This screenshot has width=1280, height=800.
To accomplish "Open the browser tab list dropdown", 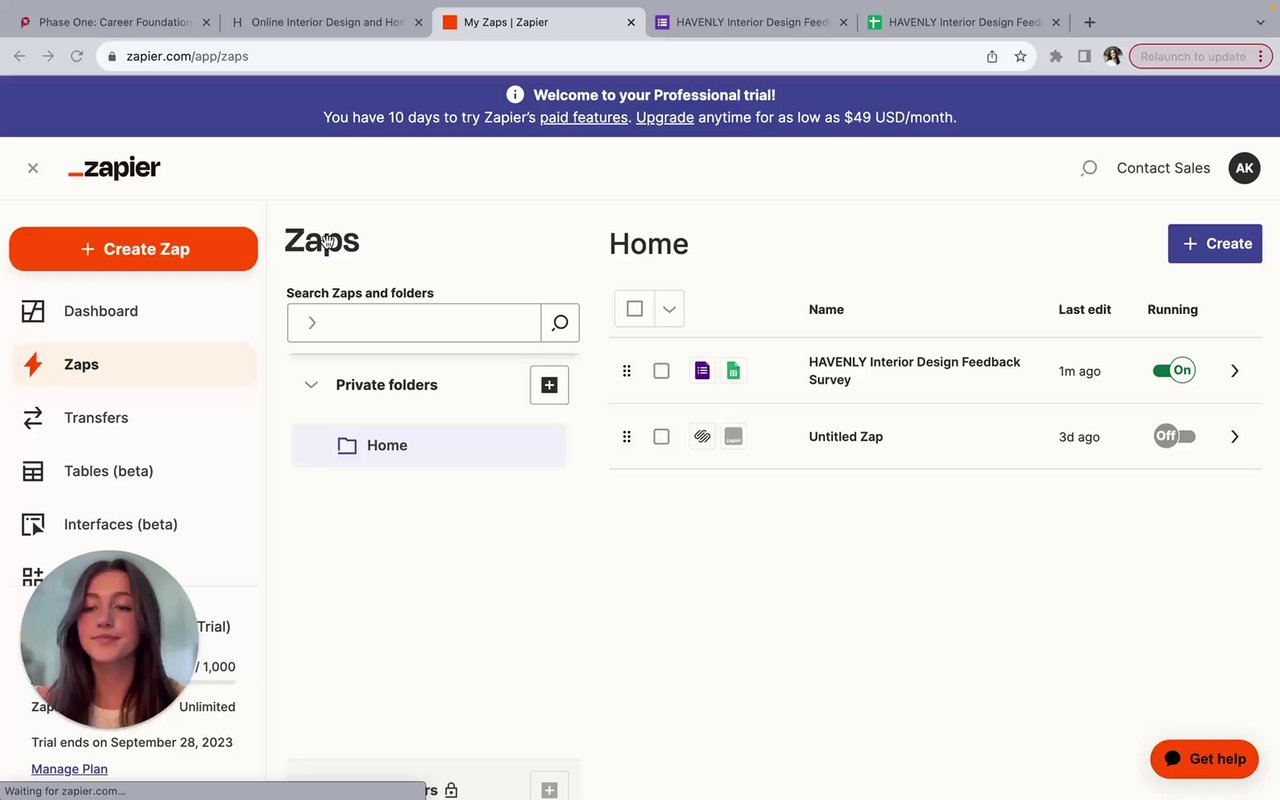I will (x=1260, y=22).
